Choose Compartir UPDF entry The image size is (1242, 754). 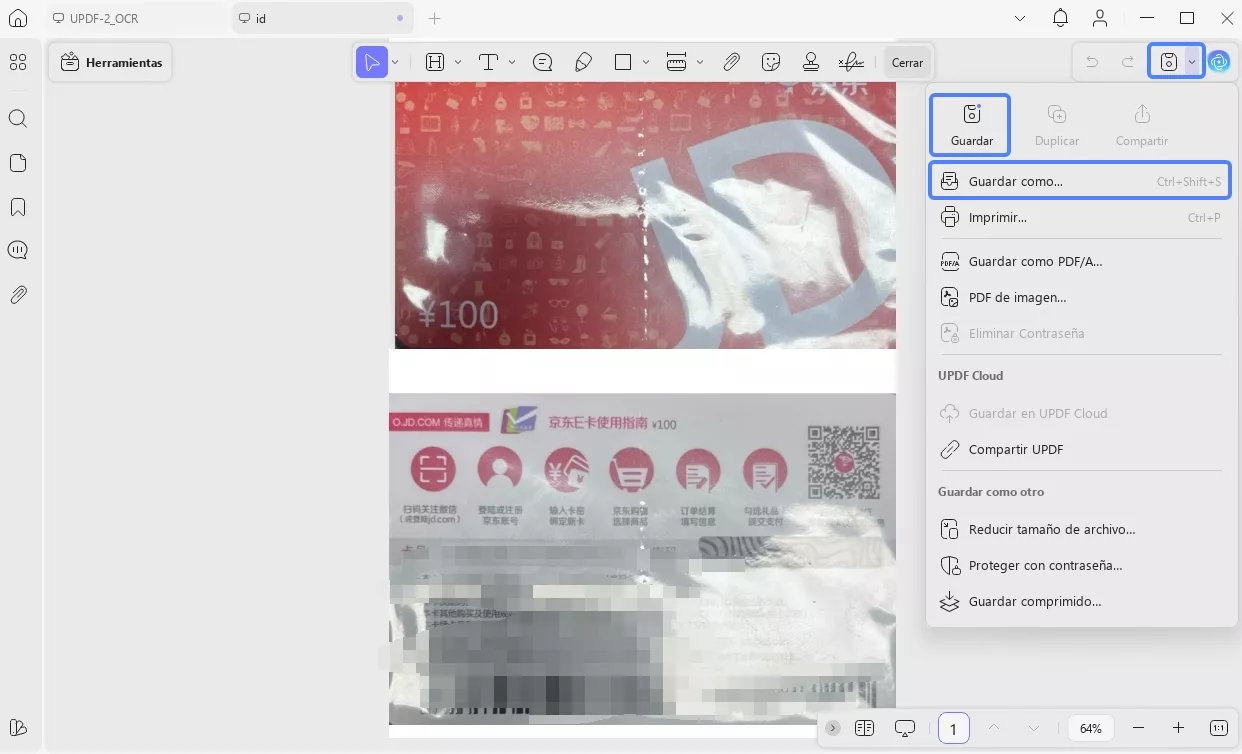1080,449
